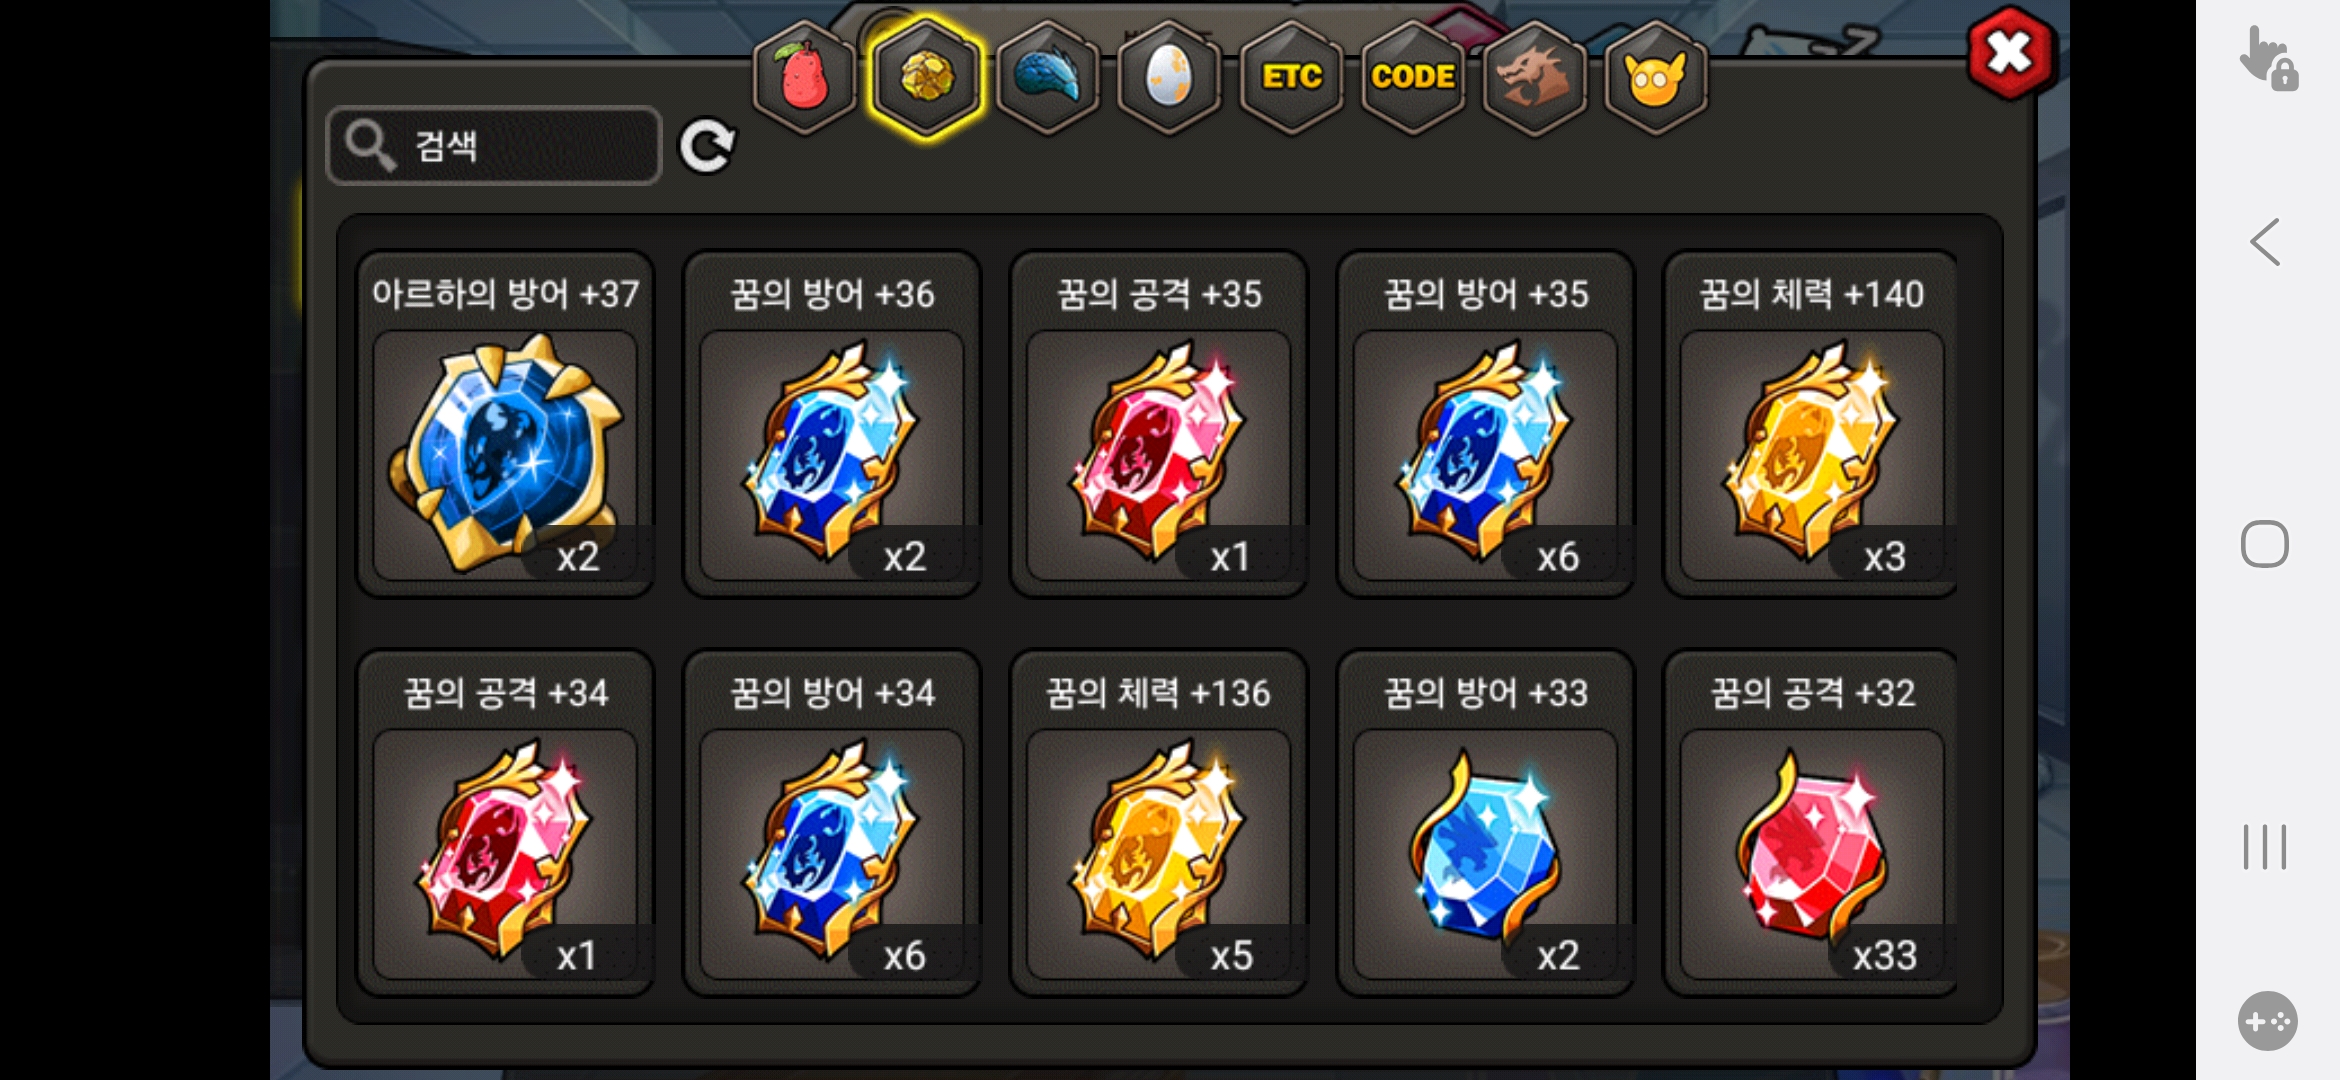Image resolution: width=2340 pixels, height=1080 pixels.
Task: Pick the 꿈의 체력 +140 yellow gem
Action: (1811, 424)
